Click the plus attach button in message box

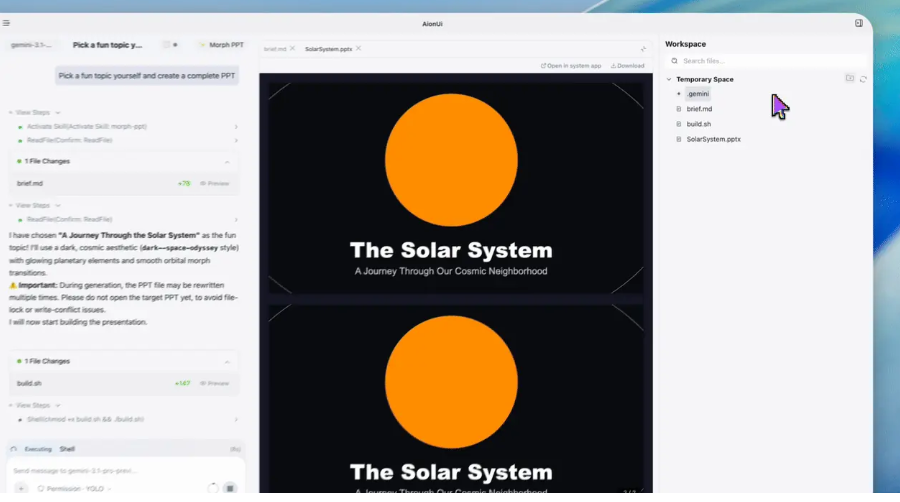tap(21, 488)
